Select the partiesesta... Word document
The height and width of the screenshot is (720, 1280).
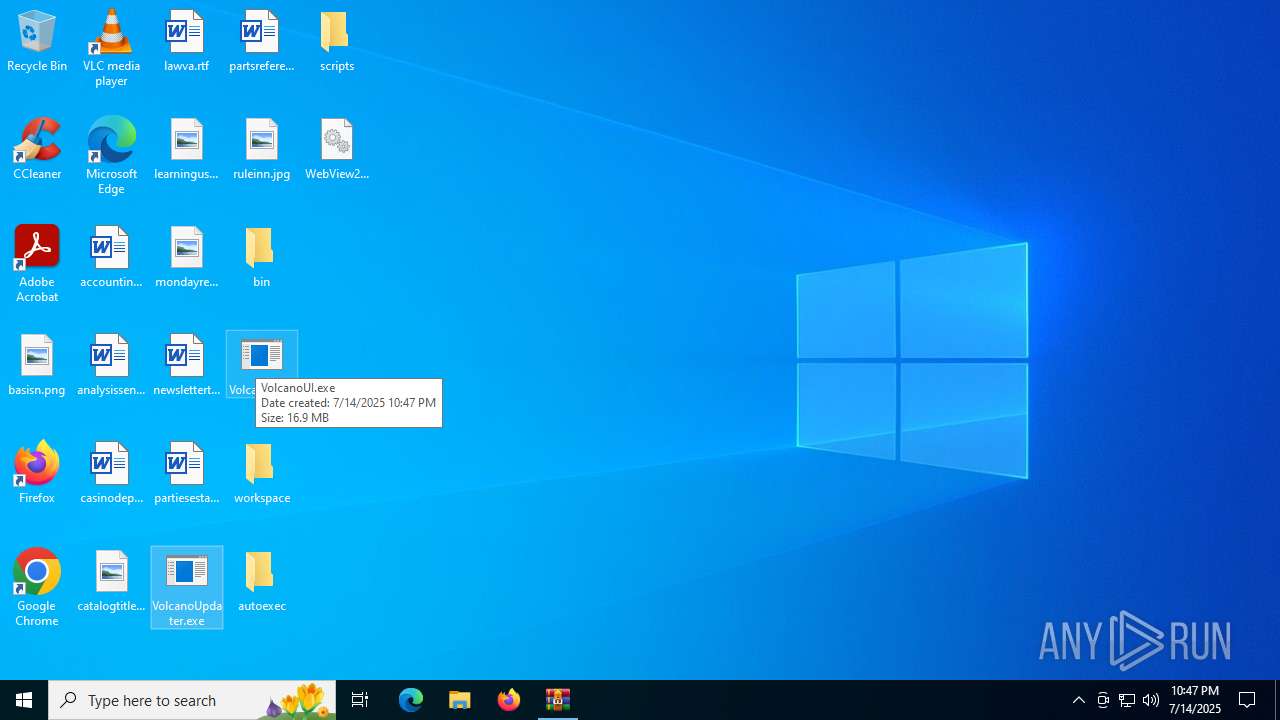(x=186, y=474)
